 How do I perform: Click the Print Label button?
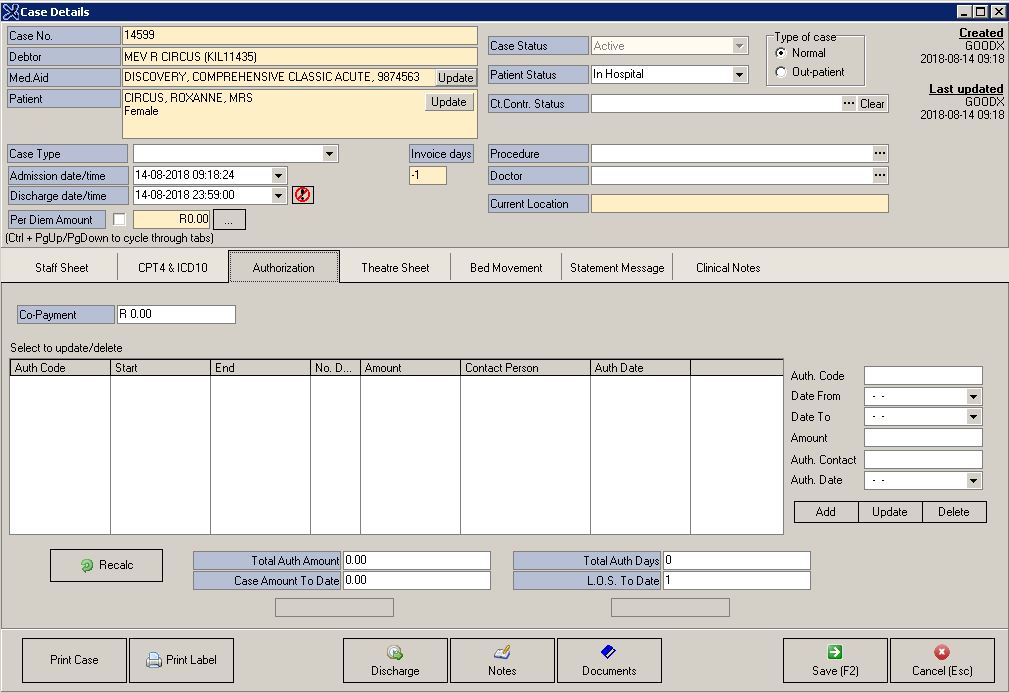click(181, 660)
